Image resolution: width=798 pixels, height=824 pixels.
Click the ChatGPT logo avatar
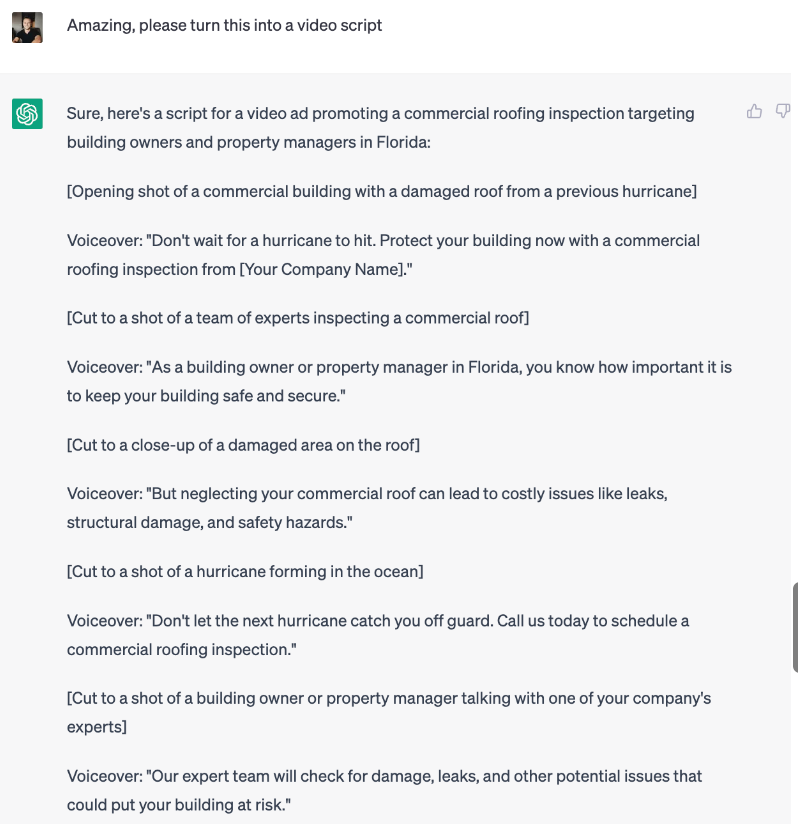(27, 114)
